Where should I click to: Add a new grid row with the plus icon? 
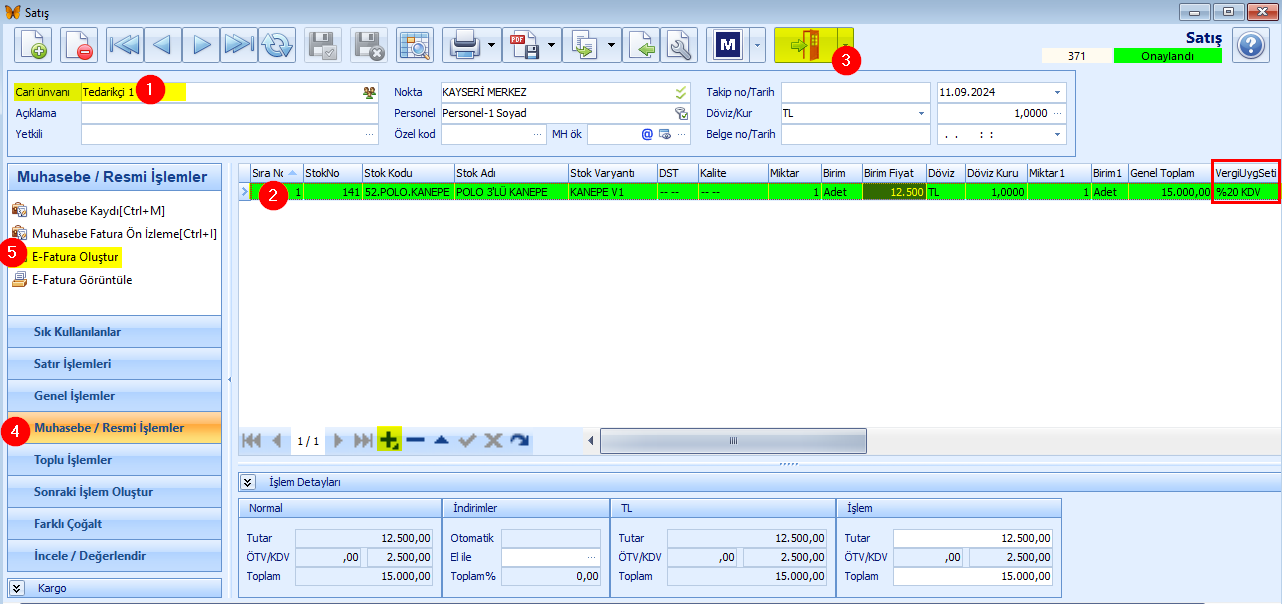tap(389, 440)
